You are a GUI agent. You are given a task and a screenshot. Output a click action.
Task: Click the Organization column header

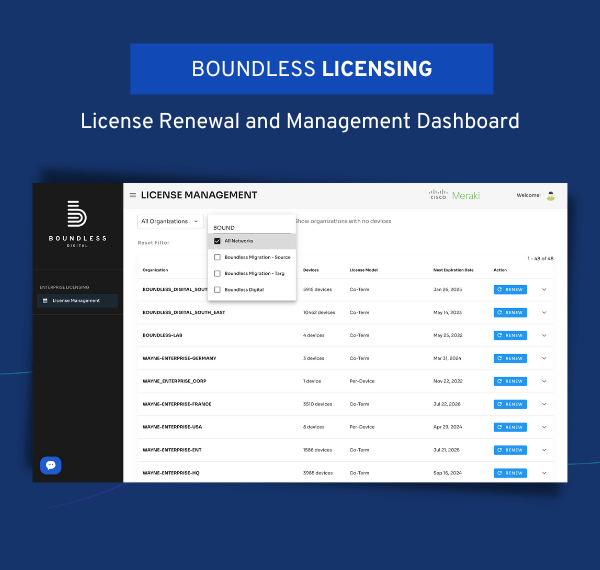tap(155, 270)
